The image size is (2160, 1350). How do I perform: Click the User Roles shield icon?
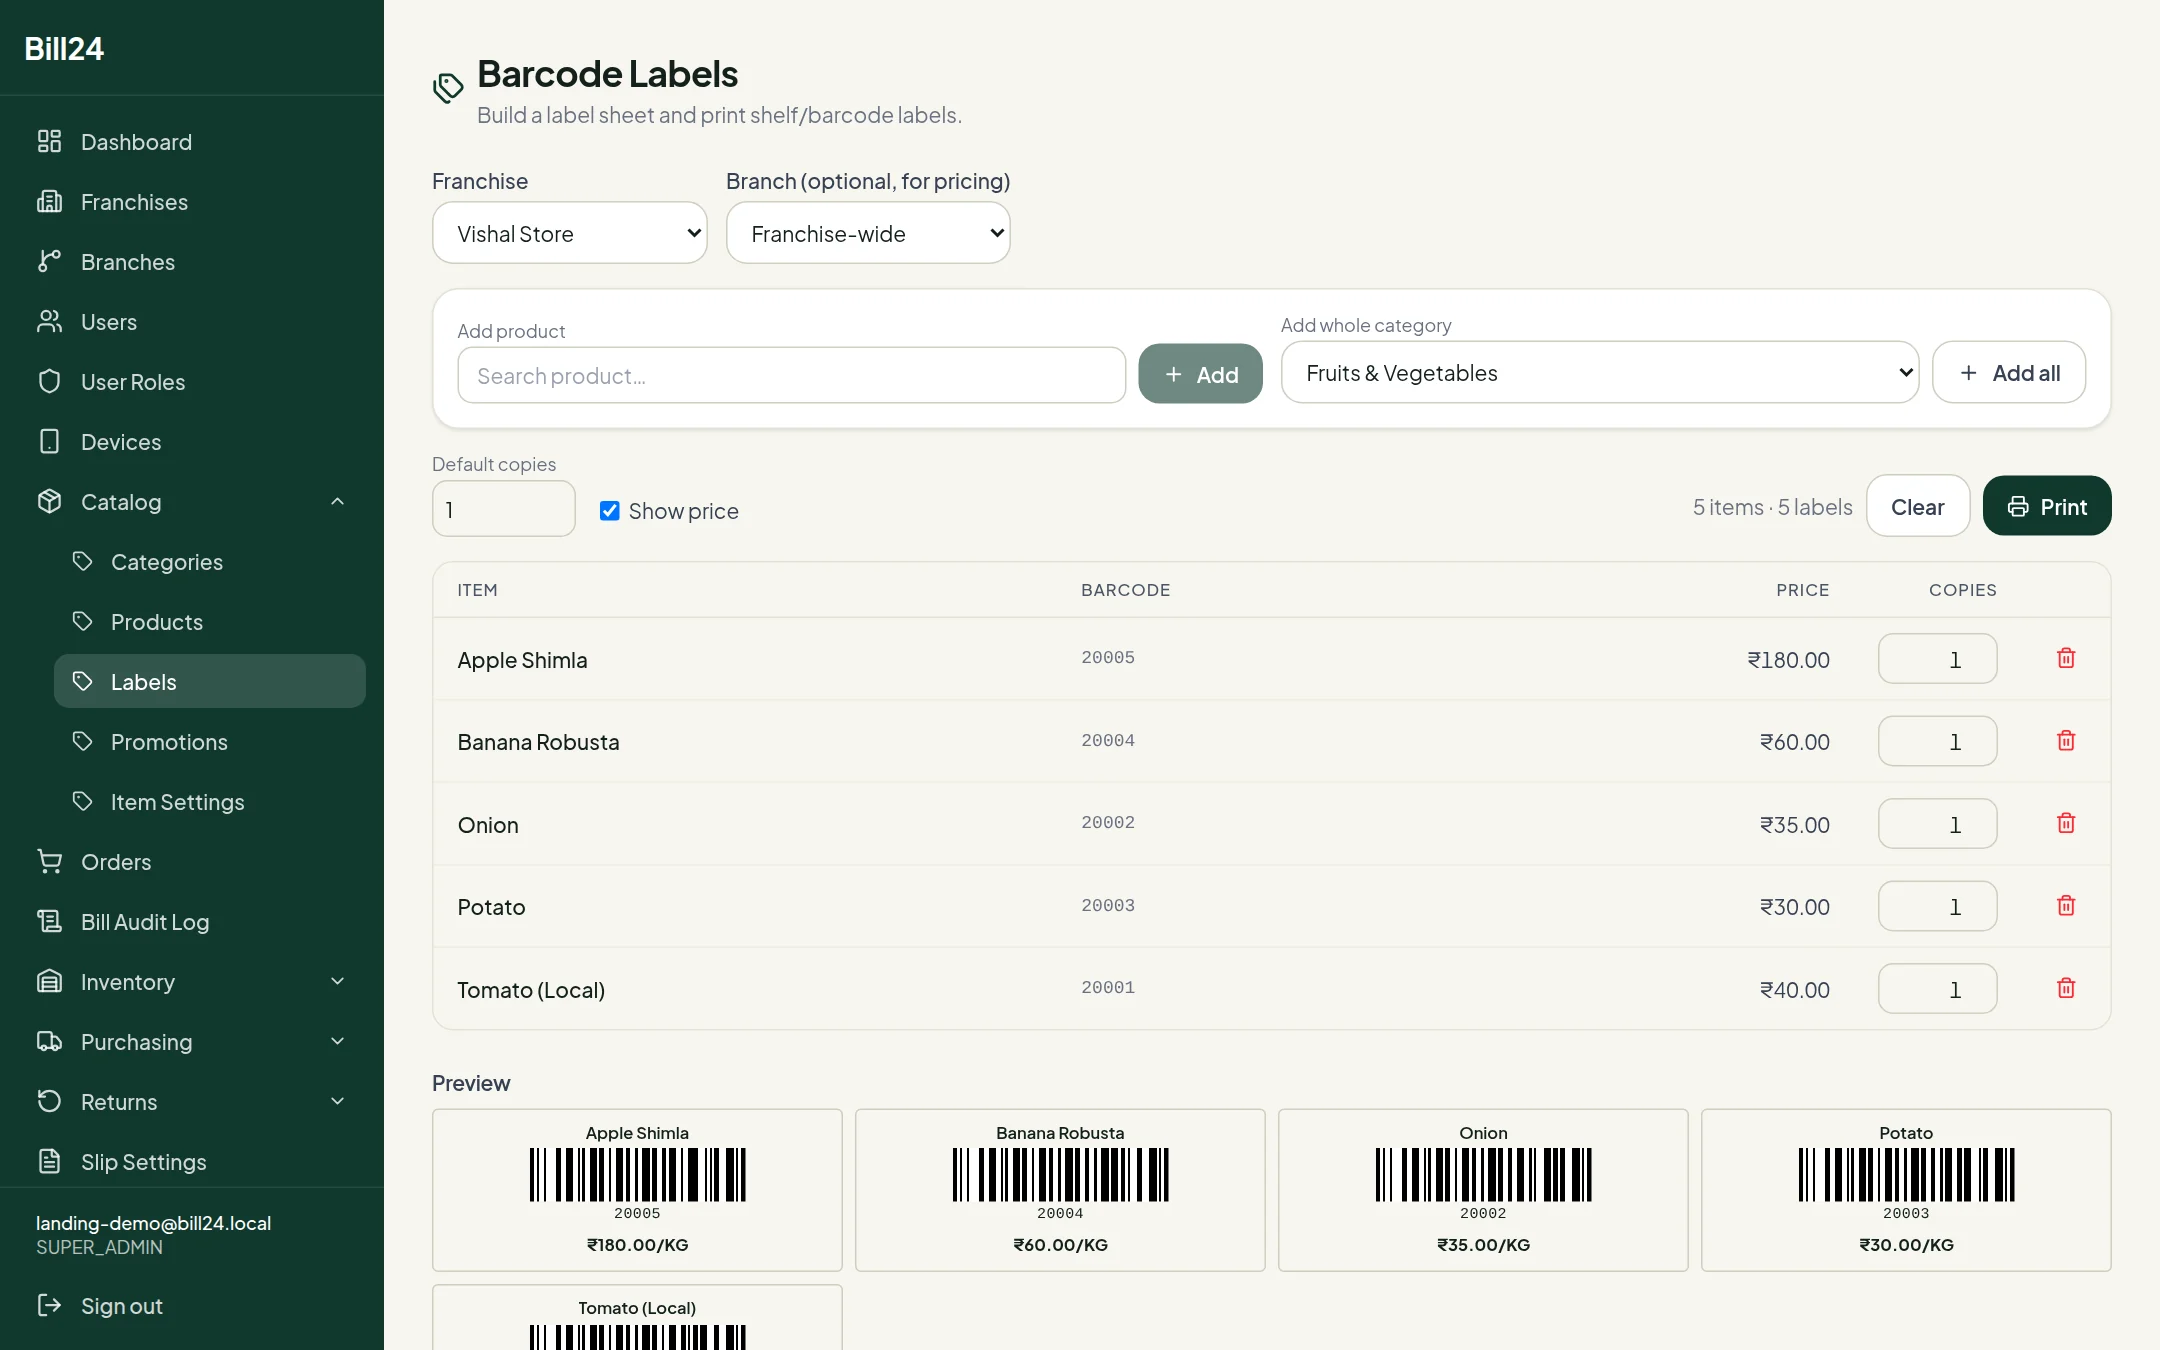[49, 381]
